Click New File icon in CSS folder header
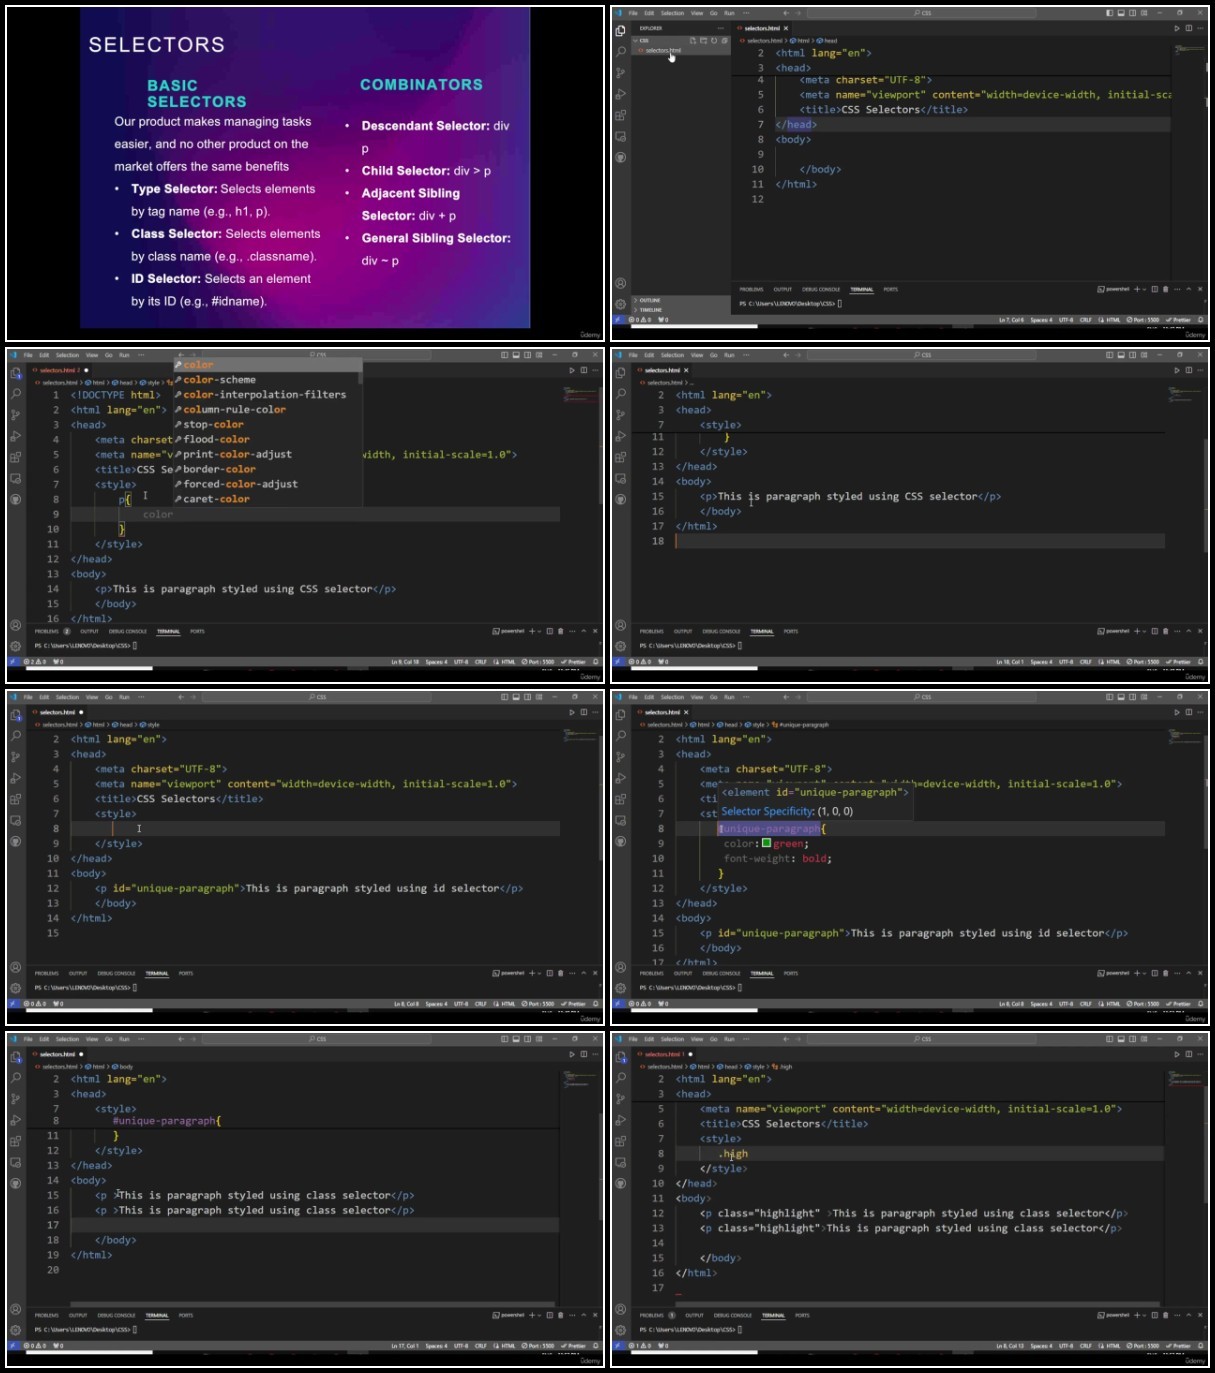 693,41
